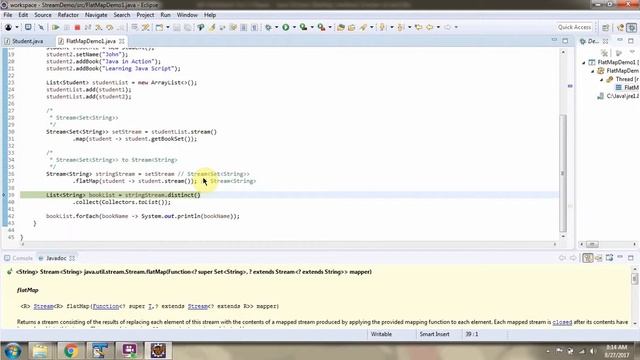Image resolution: width=640 pixels, height=360 pixels.
Task: Open the Refactor menu
Action: 68,15
